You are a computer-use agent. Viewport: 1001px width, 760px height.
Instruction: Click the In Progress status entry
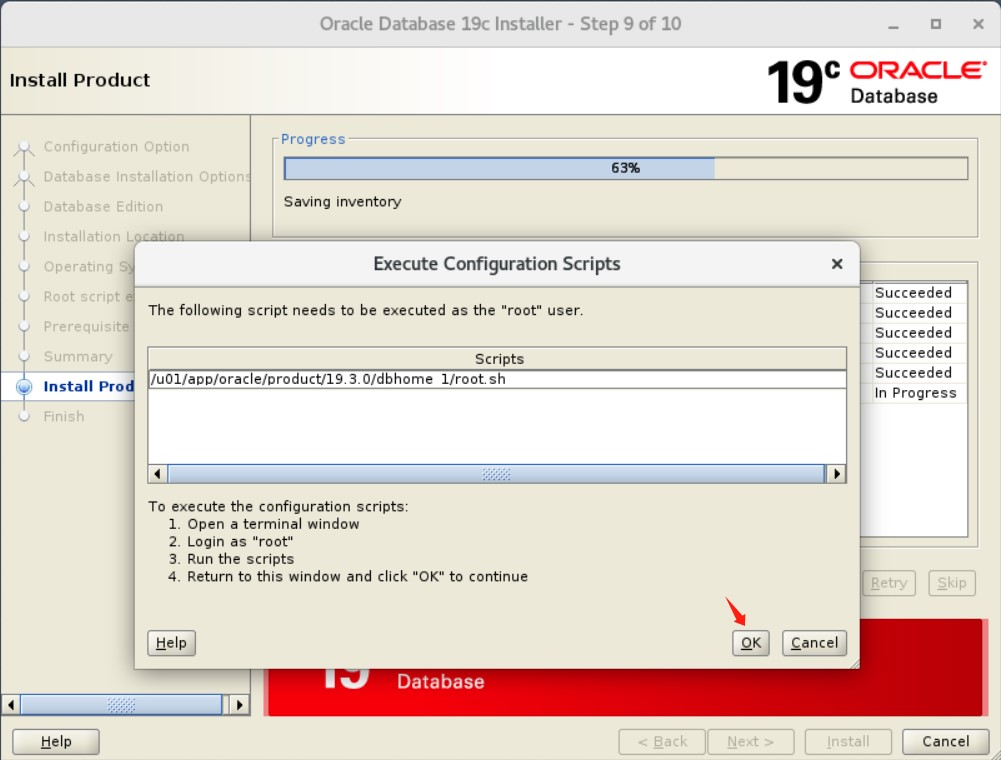click(x=915, y=393)
